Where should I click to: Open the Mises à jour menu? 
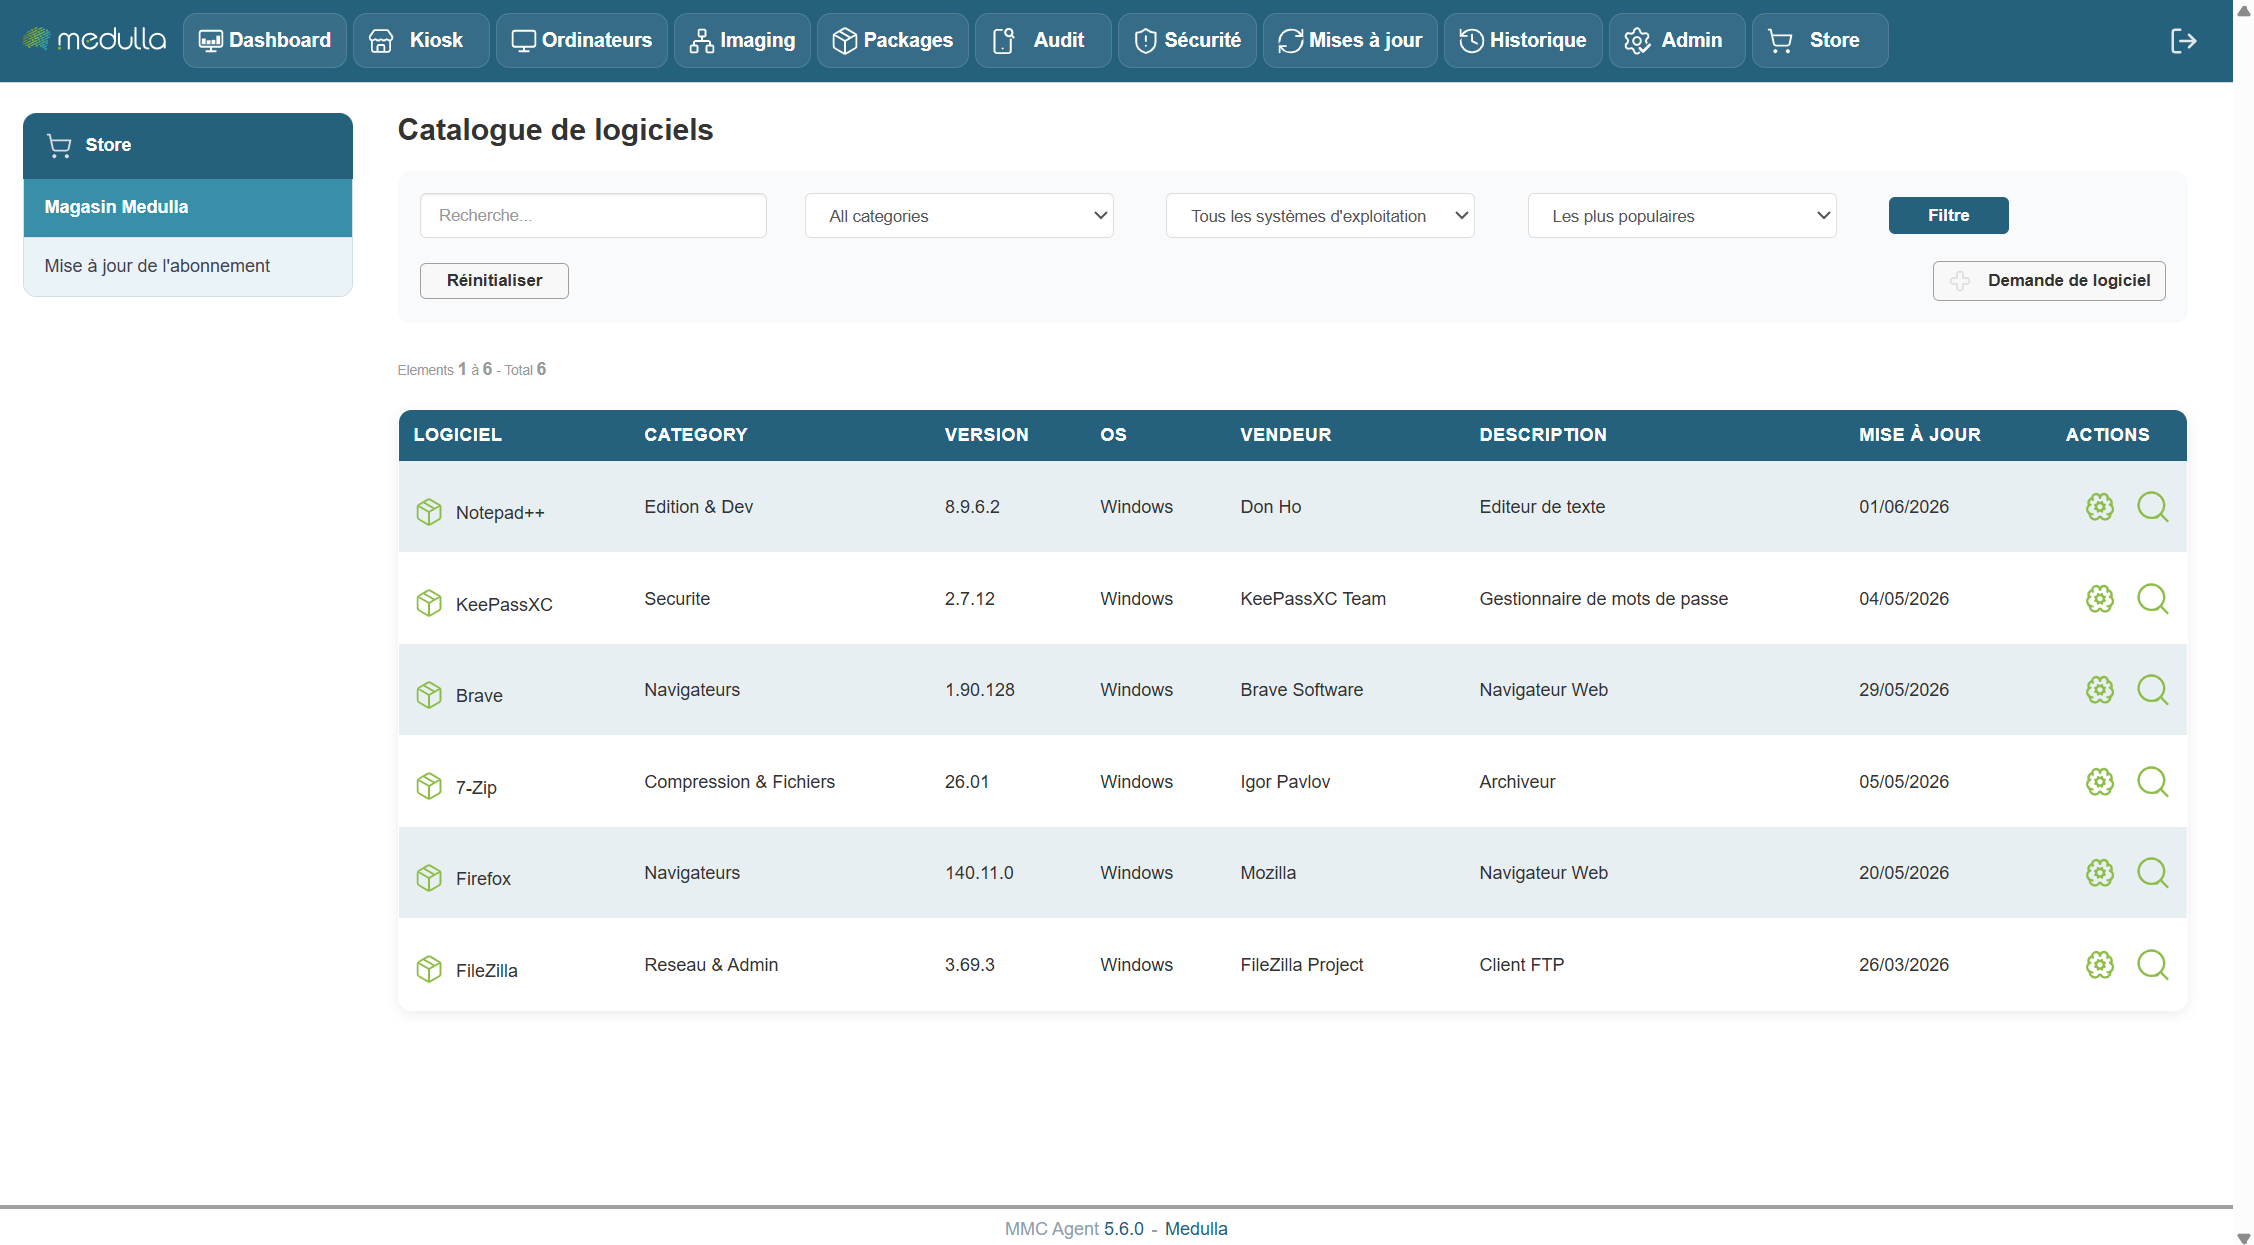click(x=1350, y=41)
